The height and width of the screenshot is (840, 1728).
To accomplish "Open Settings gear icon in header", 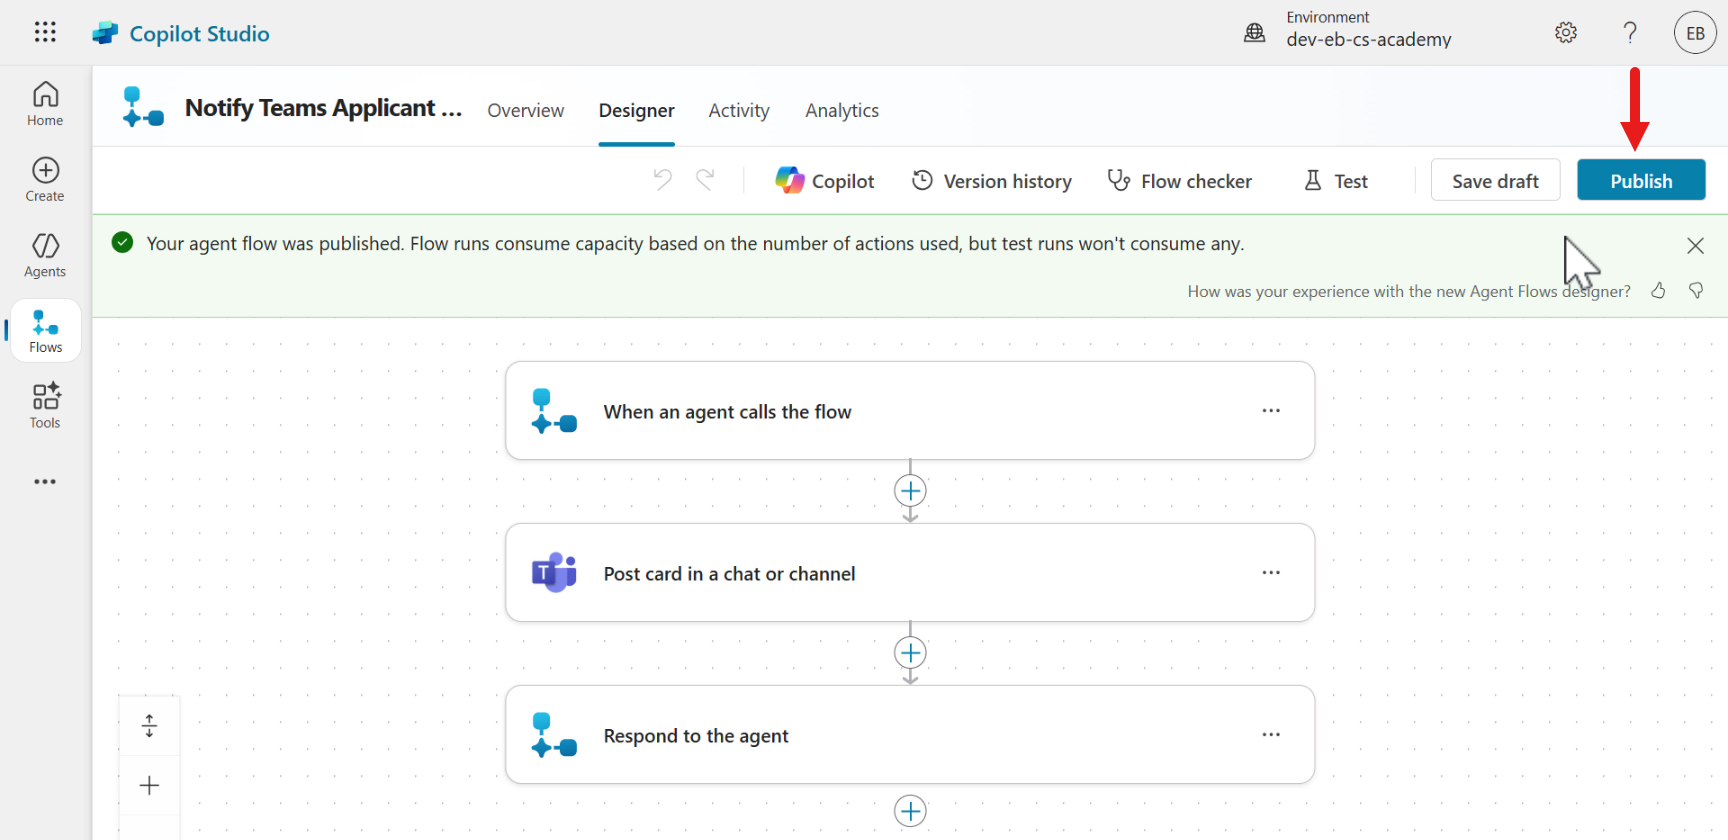I will [1566, 33].
